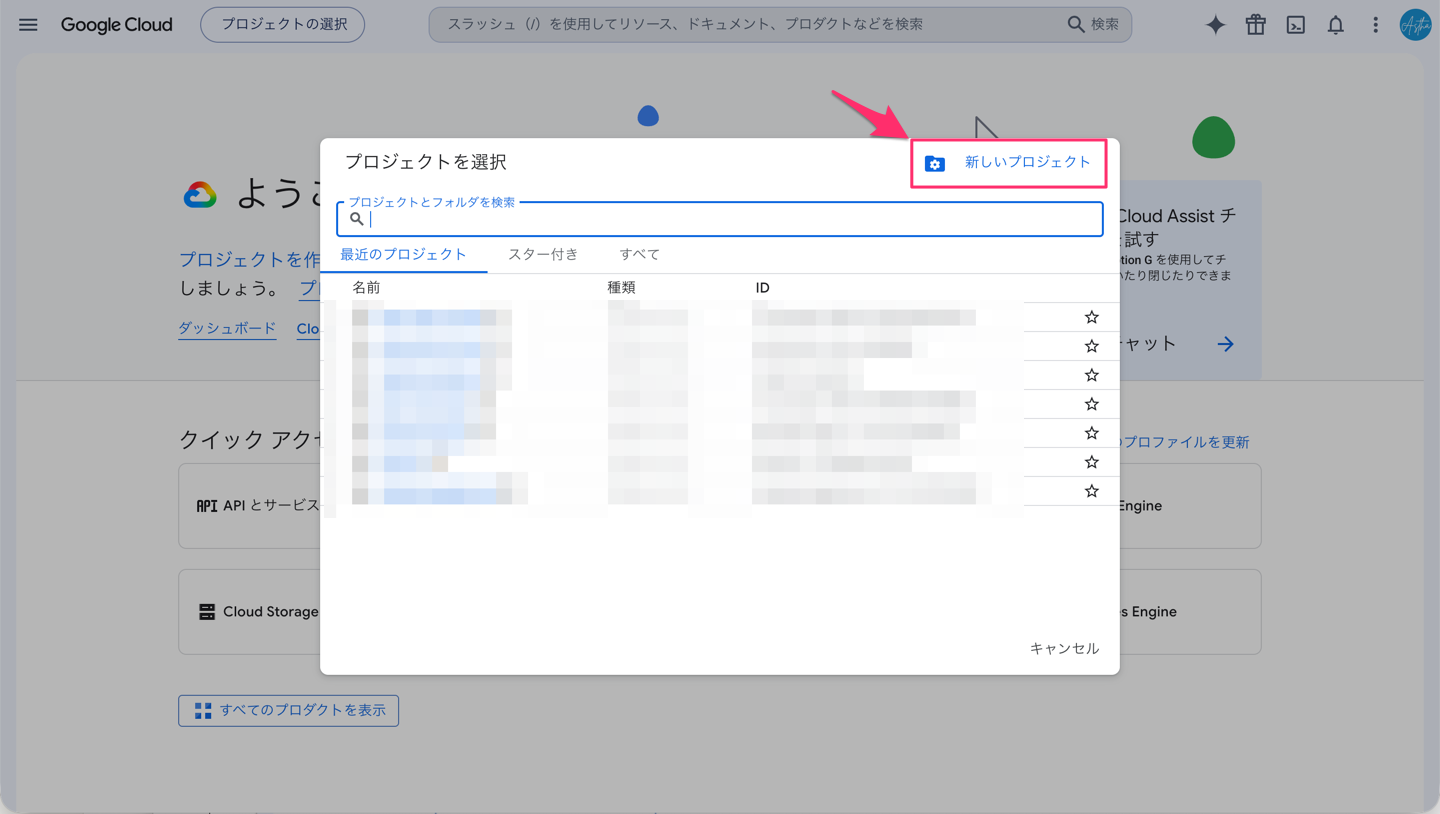Screen dimensions: 1440x814
Task: Star the third project row
Action: pos(1092,375)
